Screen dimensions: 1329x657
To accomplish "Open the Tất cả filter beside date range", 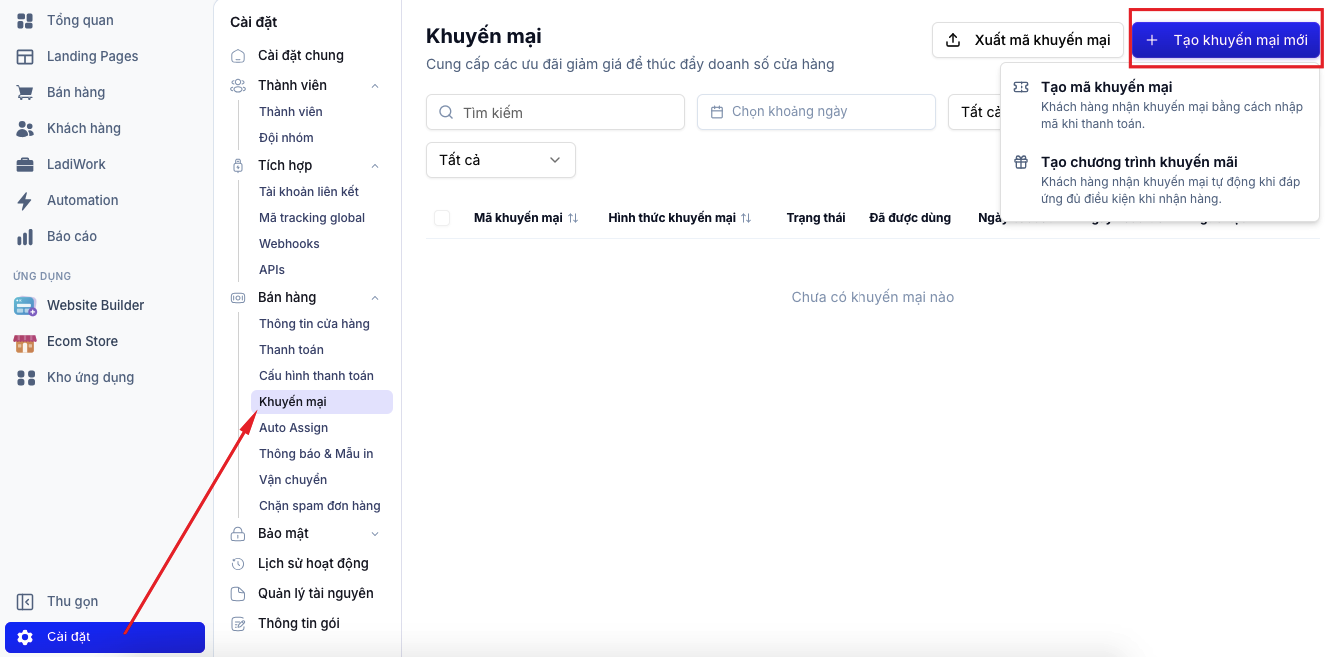I will [976, 112].
